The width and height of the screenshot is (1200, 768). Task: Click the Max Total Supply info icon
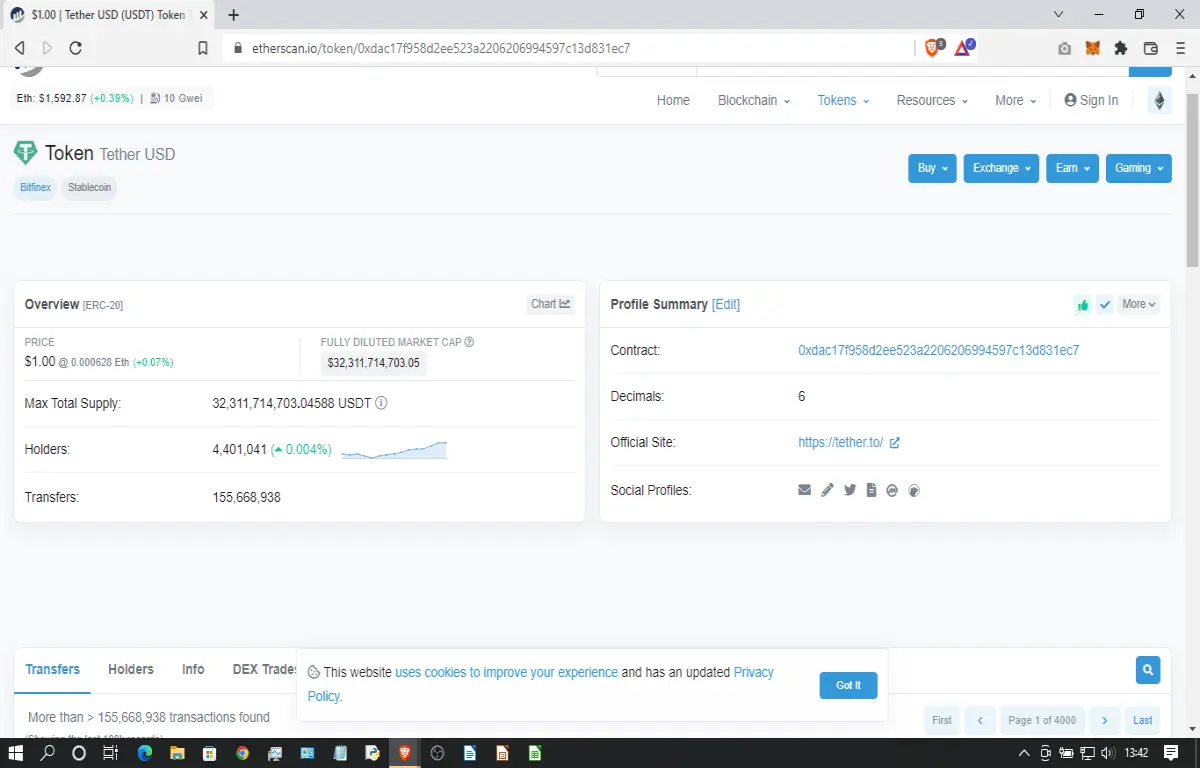[x=381, y=403]
